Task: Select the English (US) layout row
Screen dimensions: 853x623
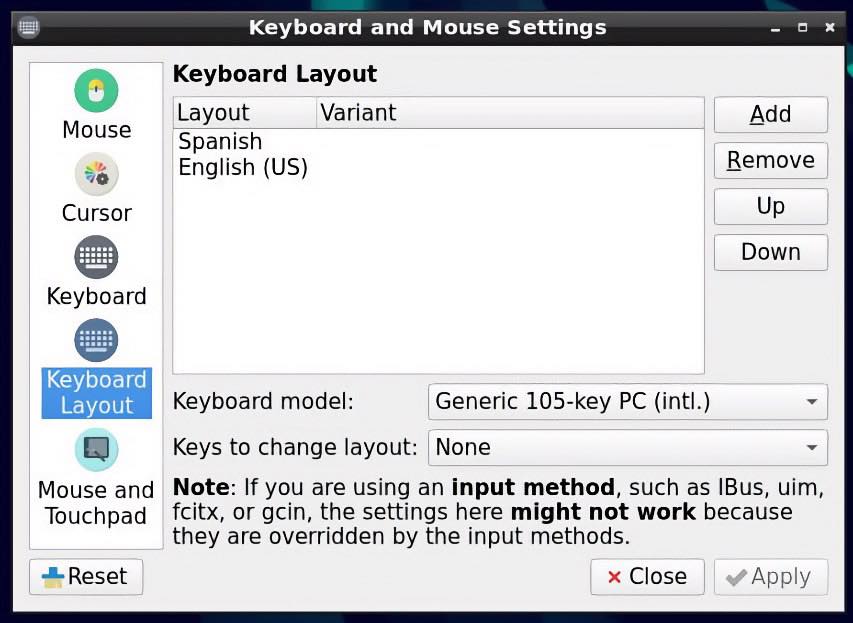Action: [x=438, y=167]
